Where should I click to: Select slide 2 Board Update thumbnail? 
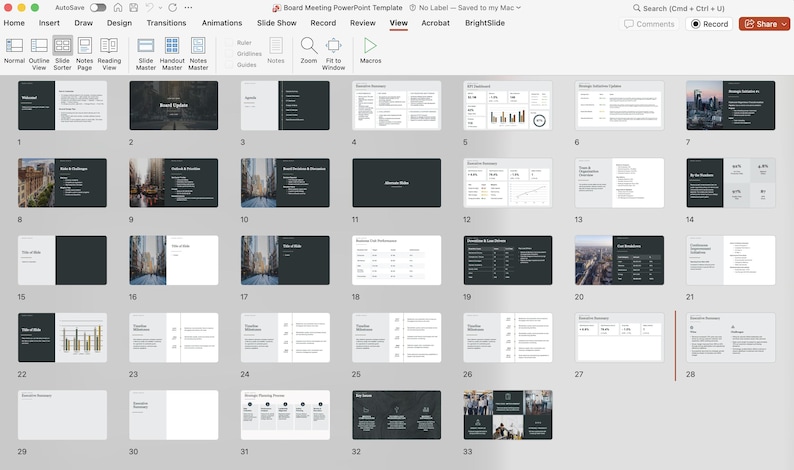pyautogui.click(x=174, y=105)
